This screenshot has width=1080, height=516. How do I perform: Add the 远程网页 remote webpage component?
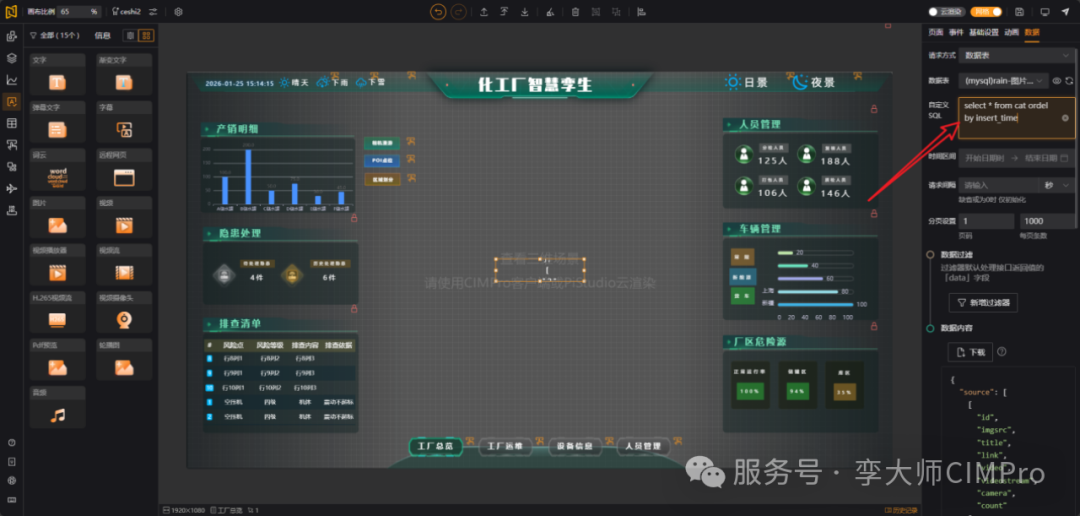pyautogui.click(x=124, y=169)
